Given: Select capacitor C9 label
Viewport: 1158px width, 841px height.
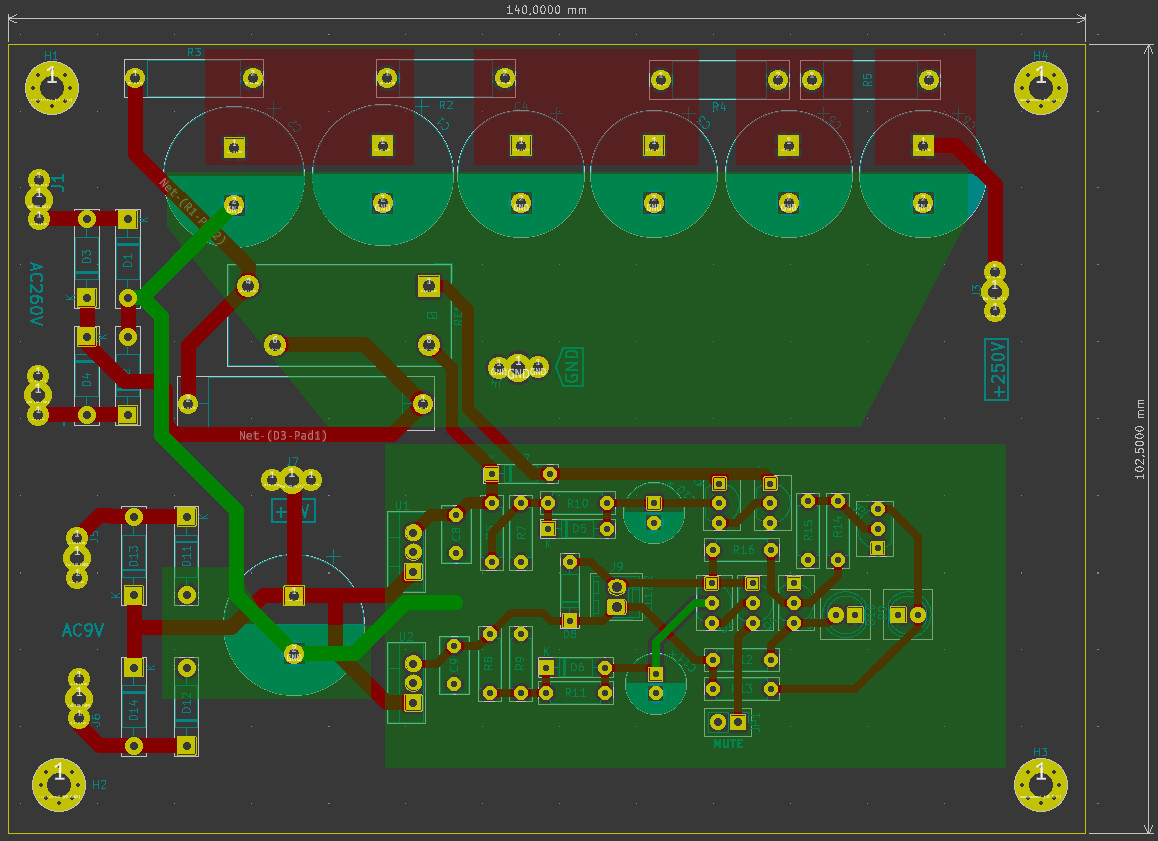Looking at the screenshot, I should click(x=454, y=665).
